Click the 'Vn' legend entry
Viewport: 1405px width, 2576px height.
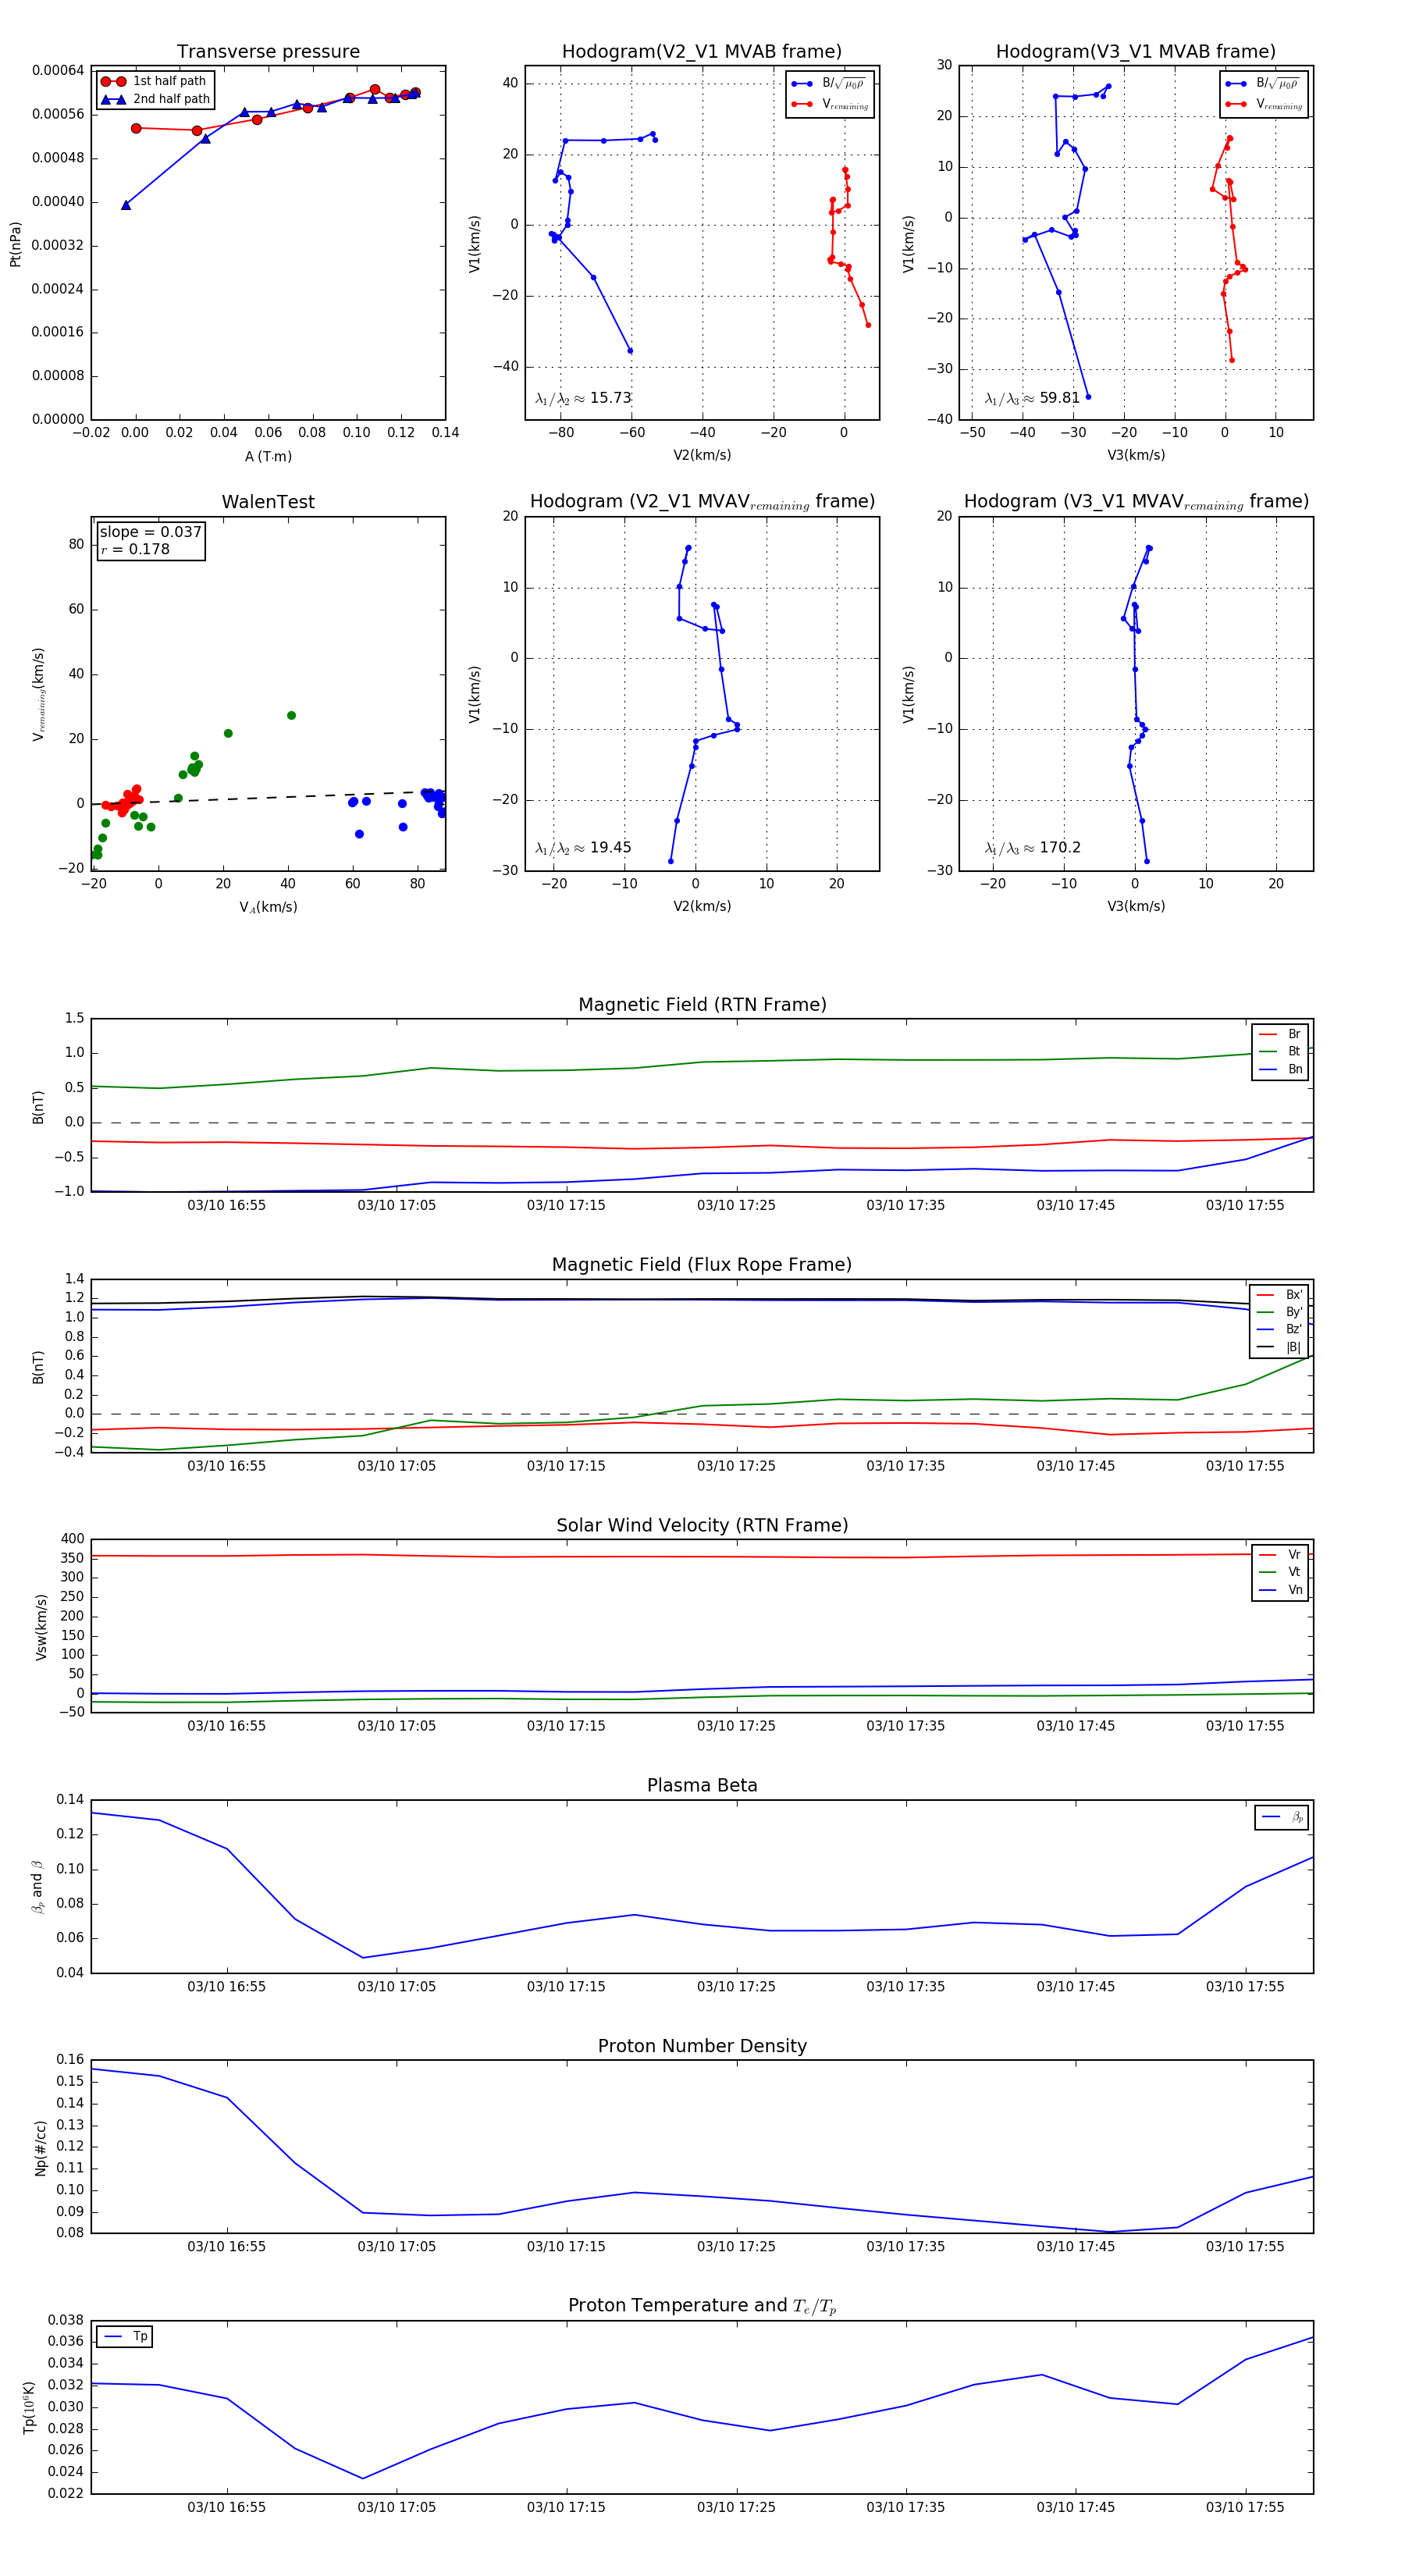point(1280,1590)
